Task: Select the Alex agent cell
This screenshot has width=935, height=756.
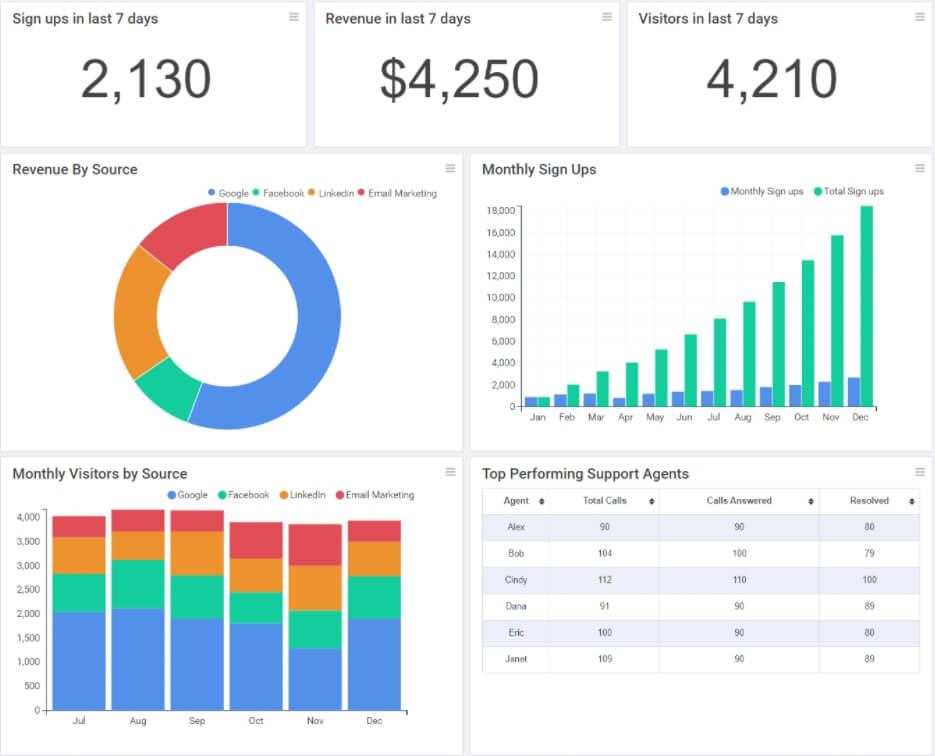Action: pyautogui.click(x=516, y=526)
